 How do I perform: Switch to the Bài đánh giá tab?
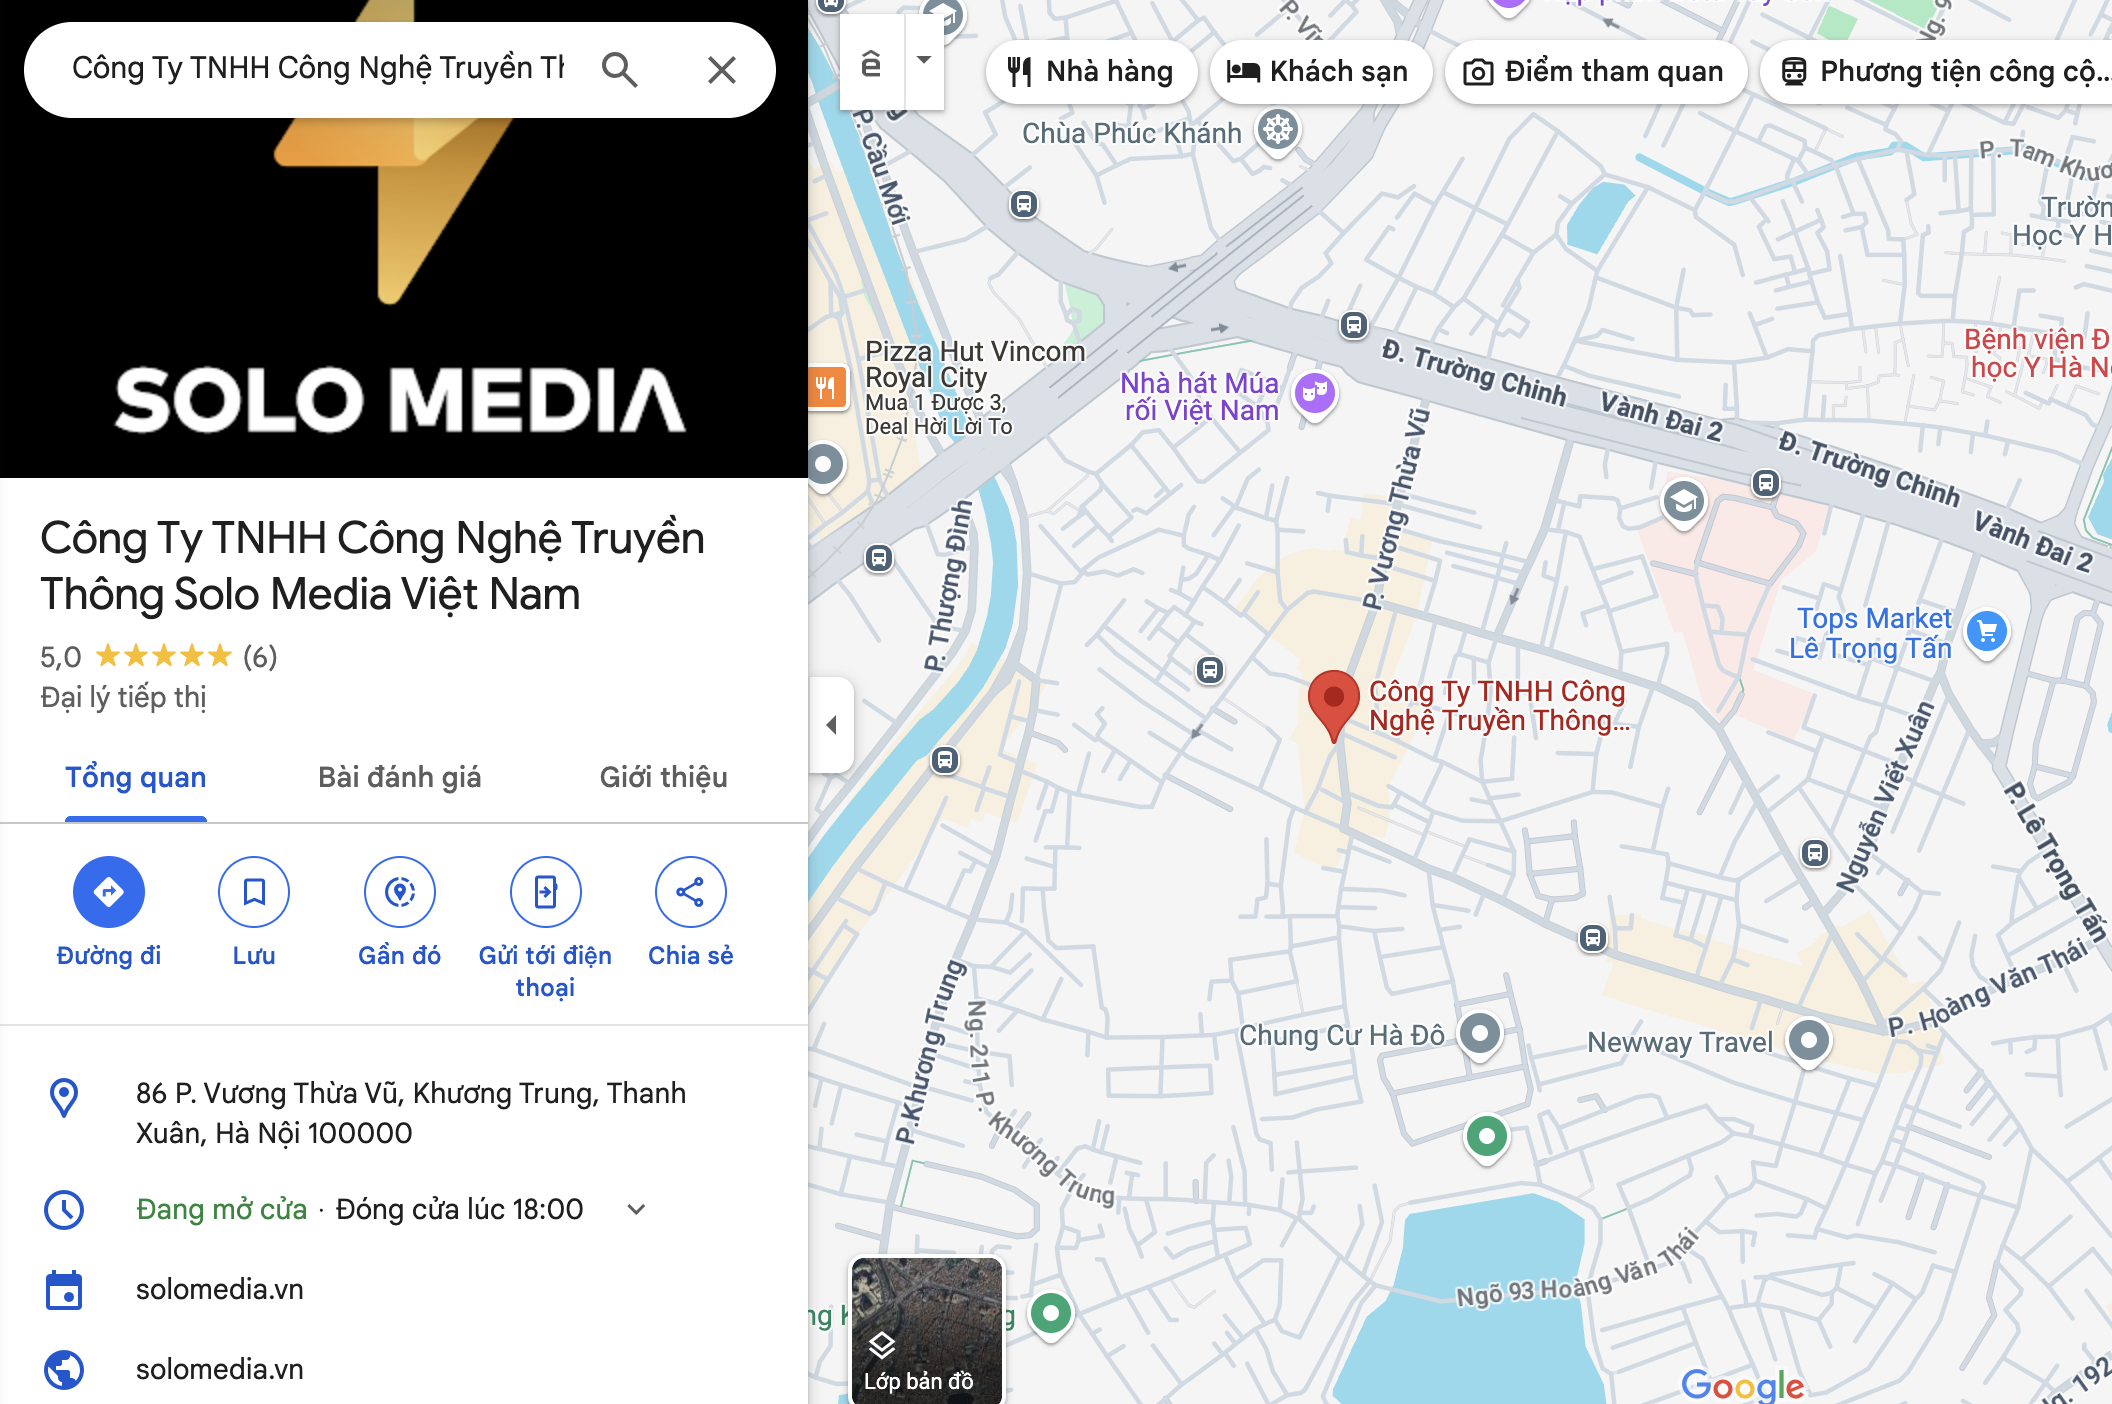(x=399, y=778)
